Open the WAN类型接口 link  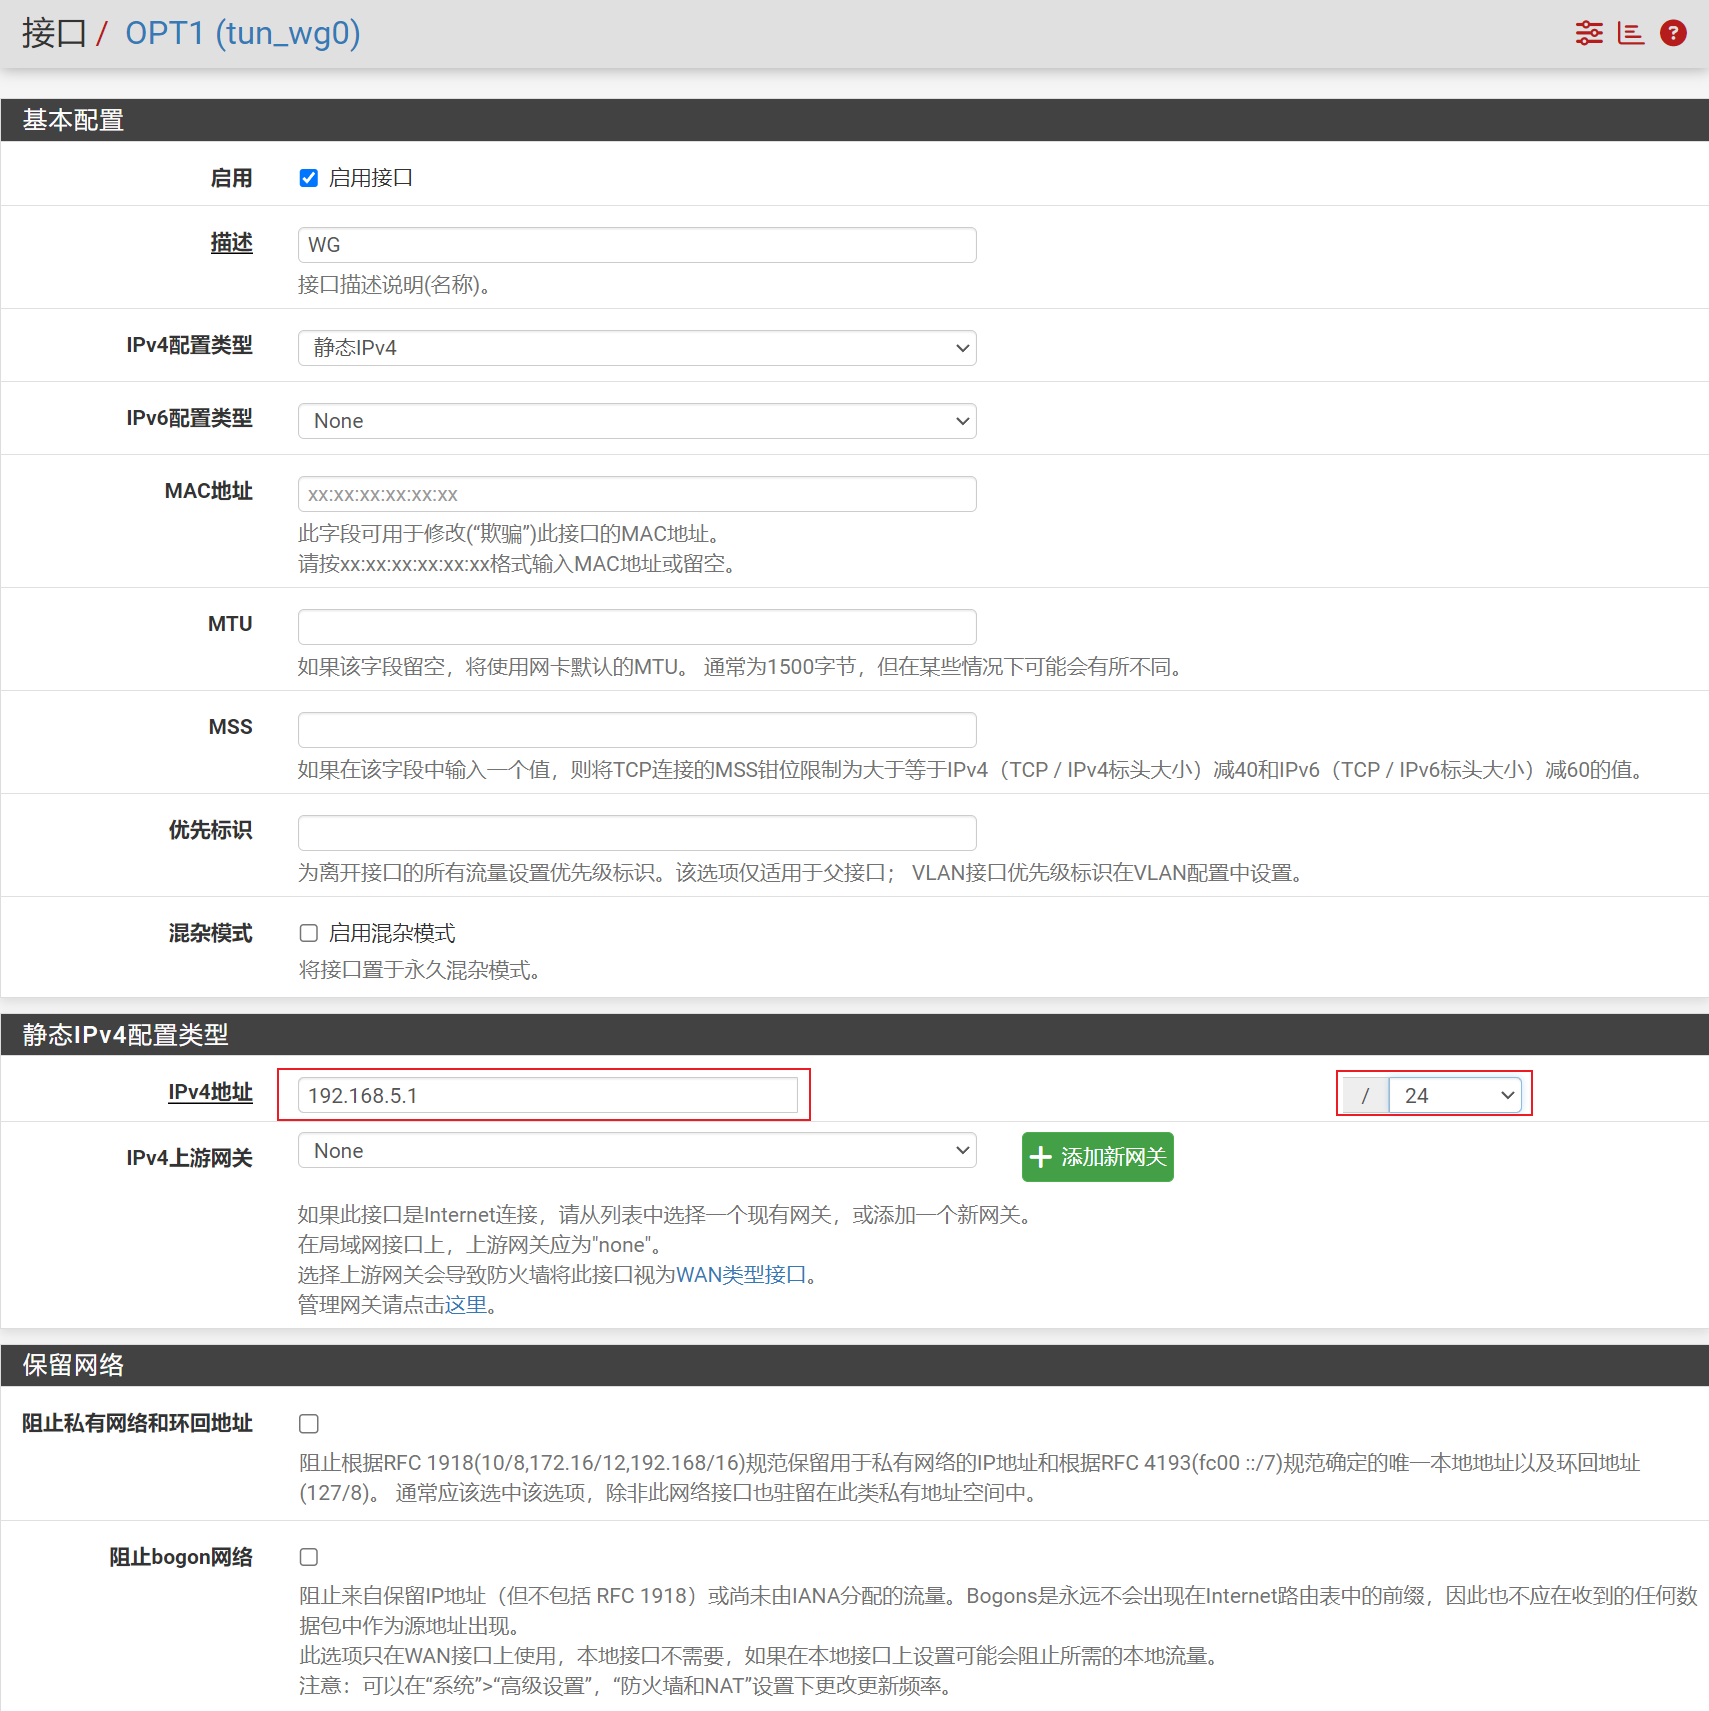coord(741,1275)
